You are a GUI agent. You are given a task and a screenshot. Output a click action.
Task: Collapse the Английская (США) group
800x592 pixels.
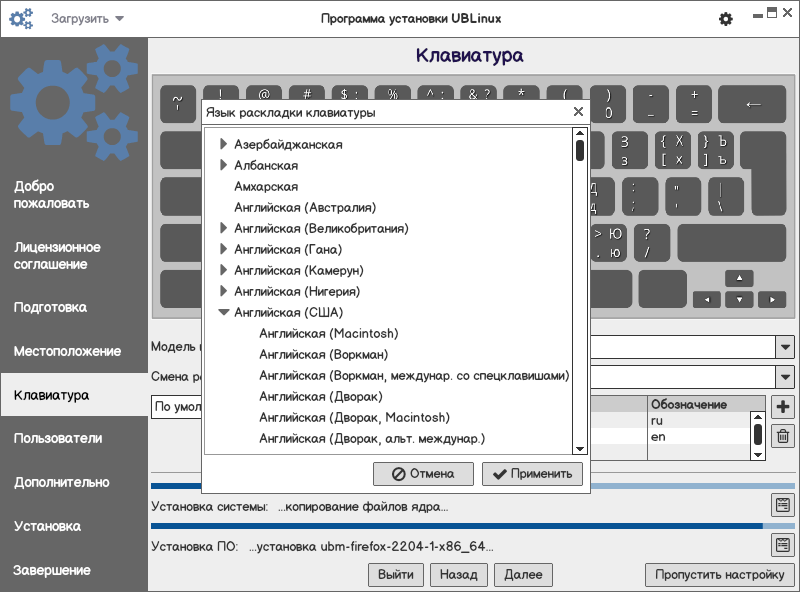(x=223, y=312)
